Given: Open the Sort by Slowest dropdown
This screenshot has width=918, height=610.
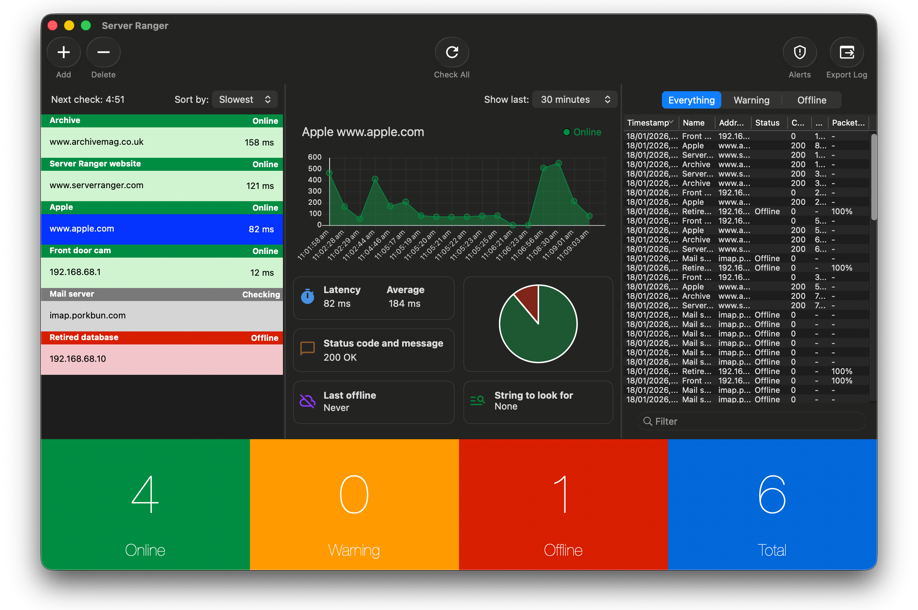Looking at the screenshot, I should (245, 100).
